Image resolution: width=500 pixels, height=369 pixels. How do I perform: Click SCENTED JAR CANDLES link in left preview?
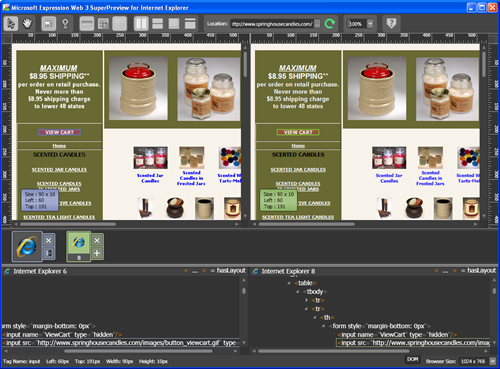pos(59,170)
